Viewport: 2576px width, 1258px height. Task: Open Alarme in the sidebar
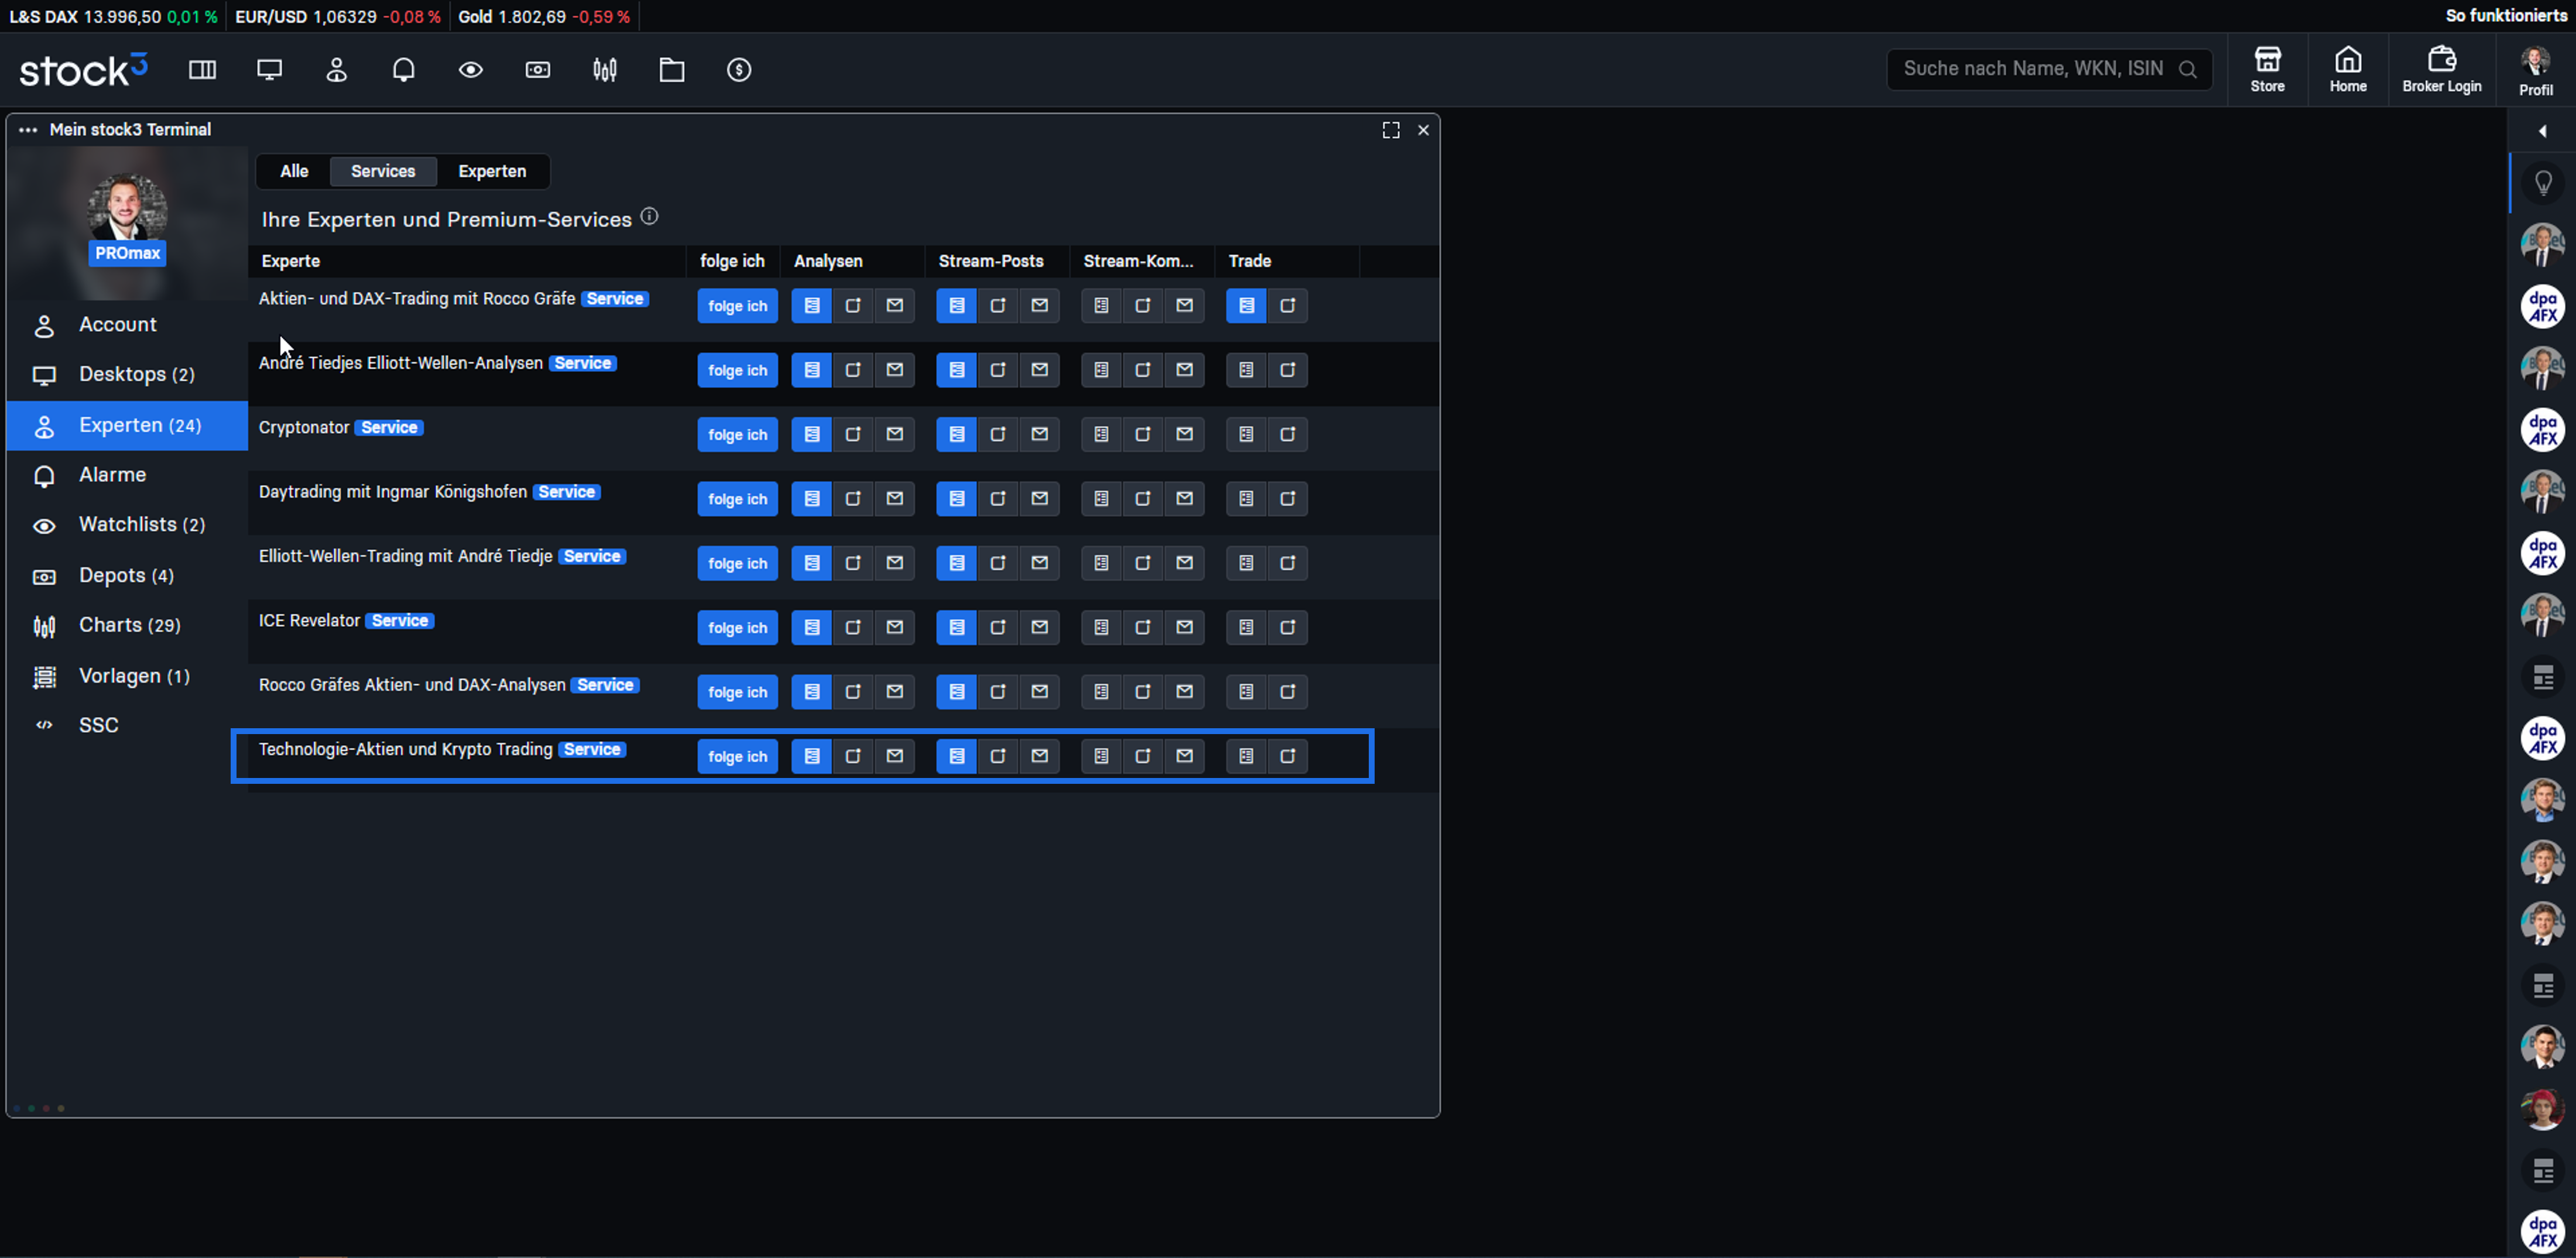coord(127,475)
